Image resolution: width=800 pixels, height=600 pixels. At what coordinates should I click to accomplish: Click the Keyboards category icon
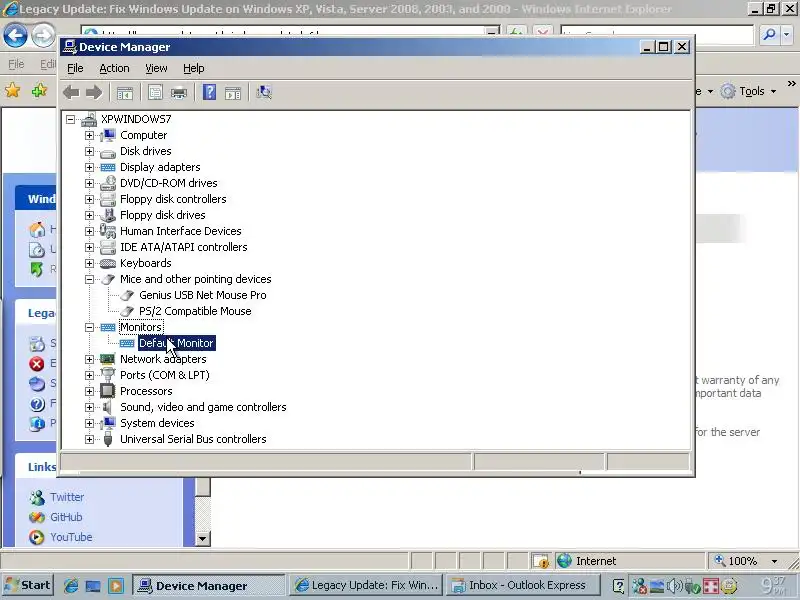pos(107,263)
